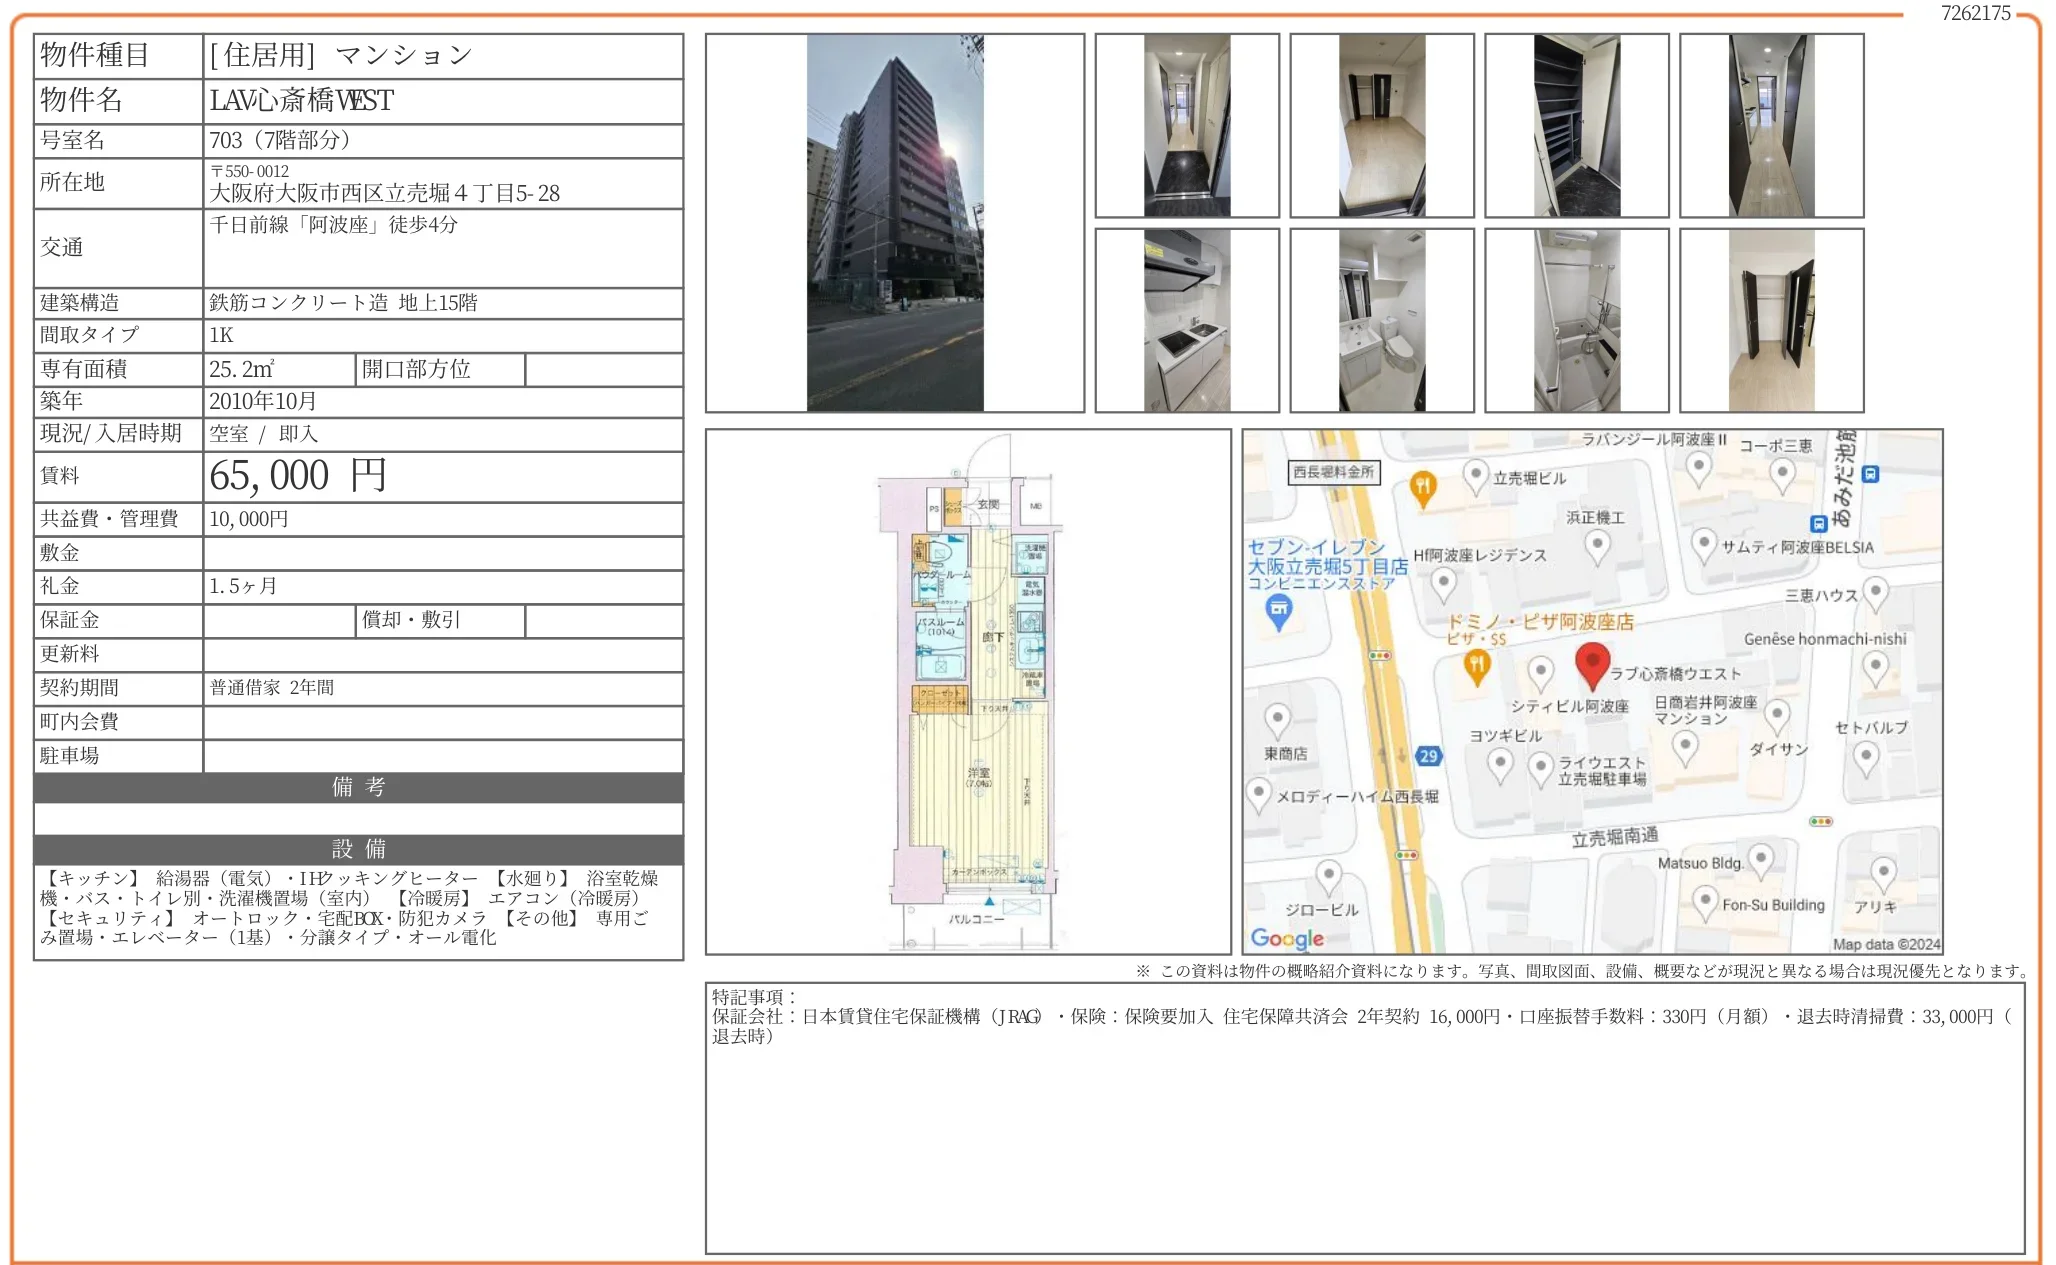The height and width of the screenshot is (1265, 2056).
Task: Select the Route 29 road shield
Action: pyautogui.click(x=1426, y=755)
